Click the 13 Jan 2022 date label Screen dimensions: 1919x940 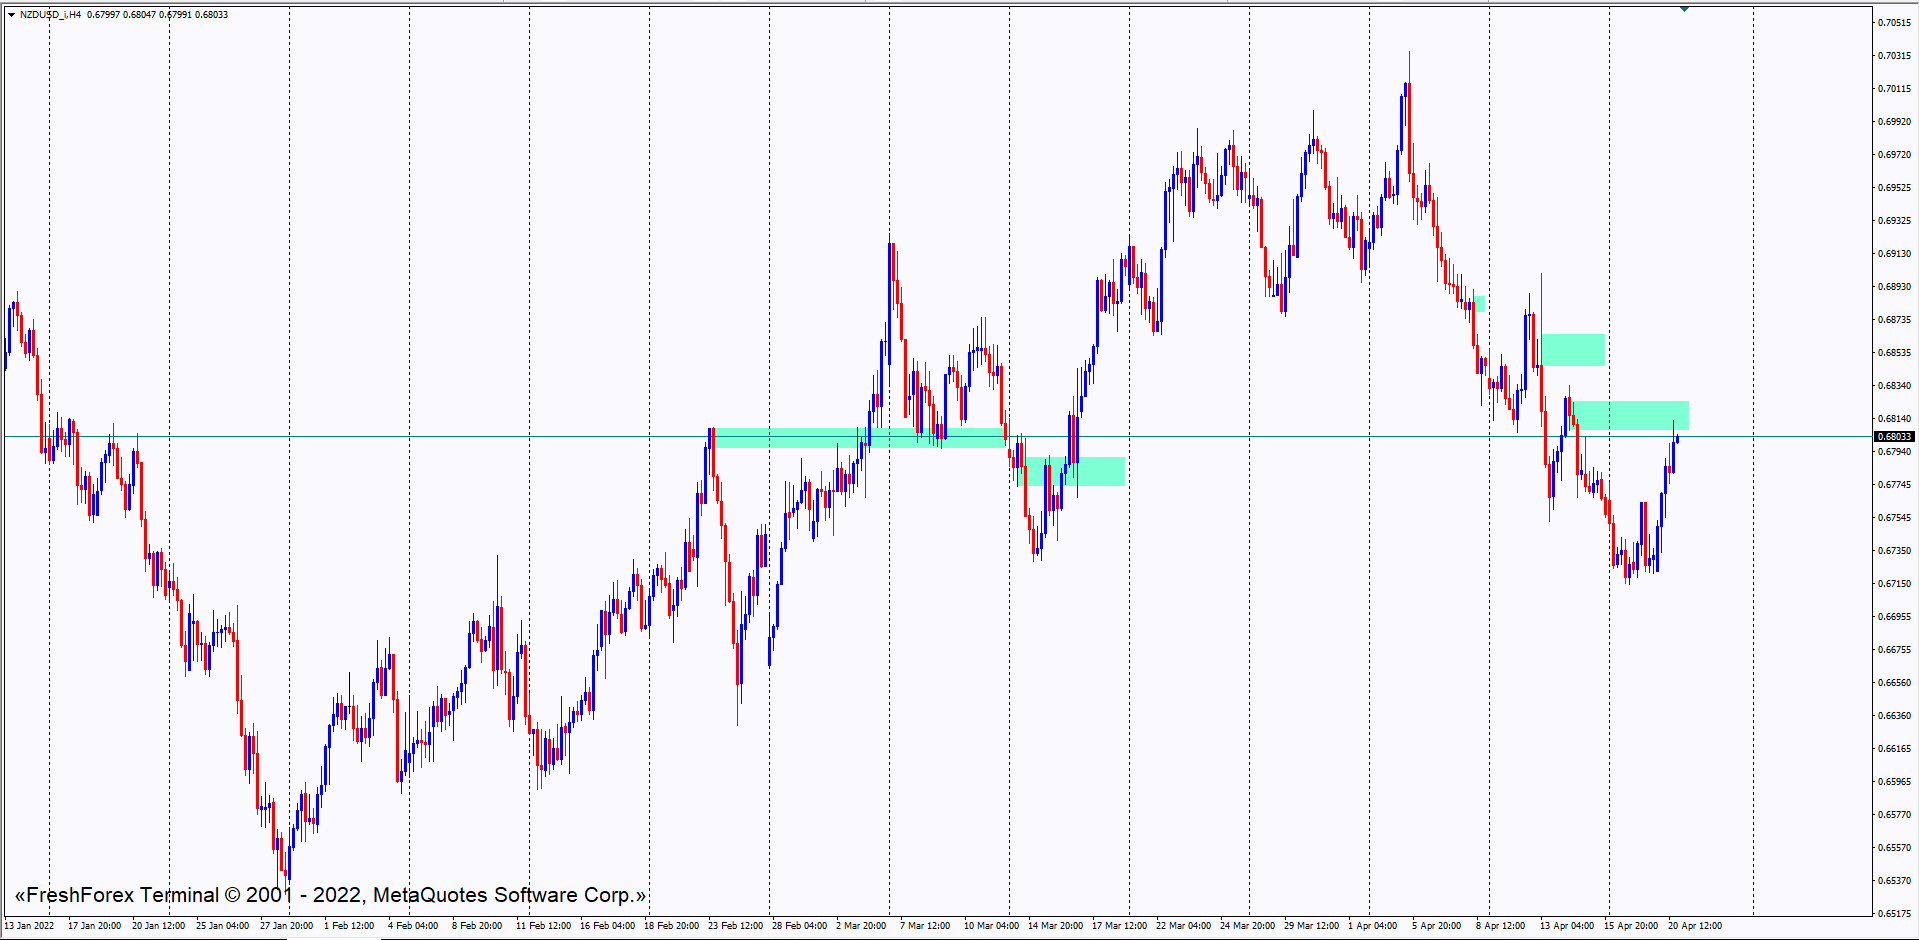pyautogui.click(x=30, y=925)
